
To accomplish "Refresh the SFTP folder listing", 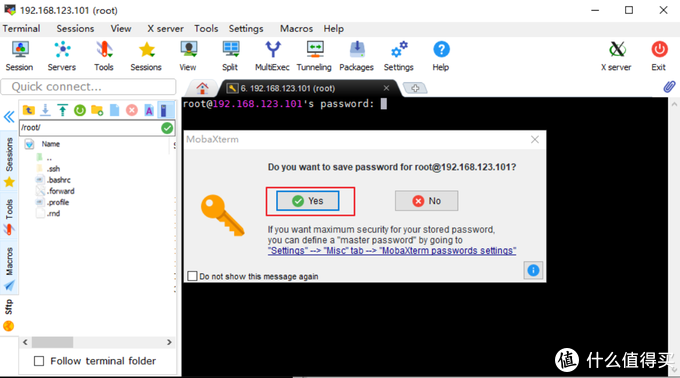I will (x=80, y=110).
